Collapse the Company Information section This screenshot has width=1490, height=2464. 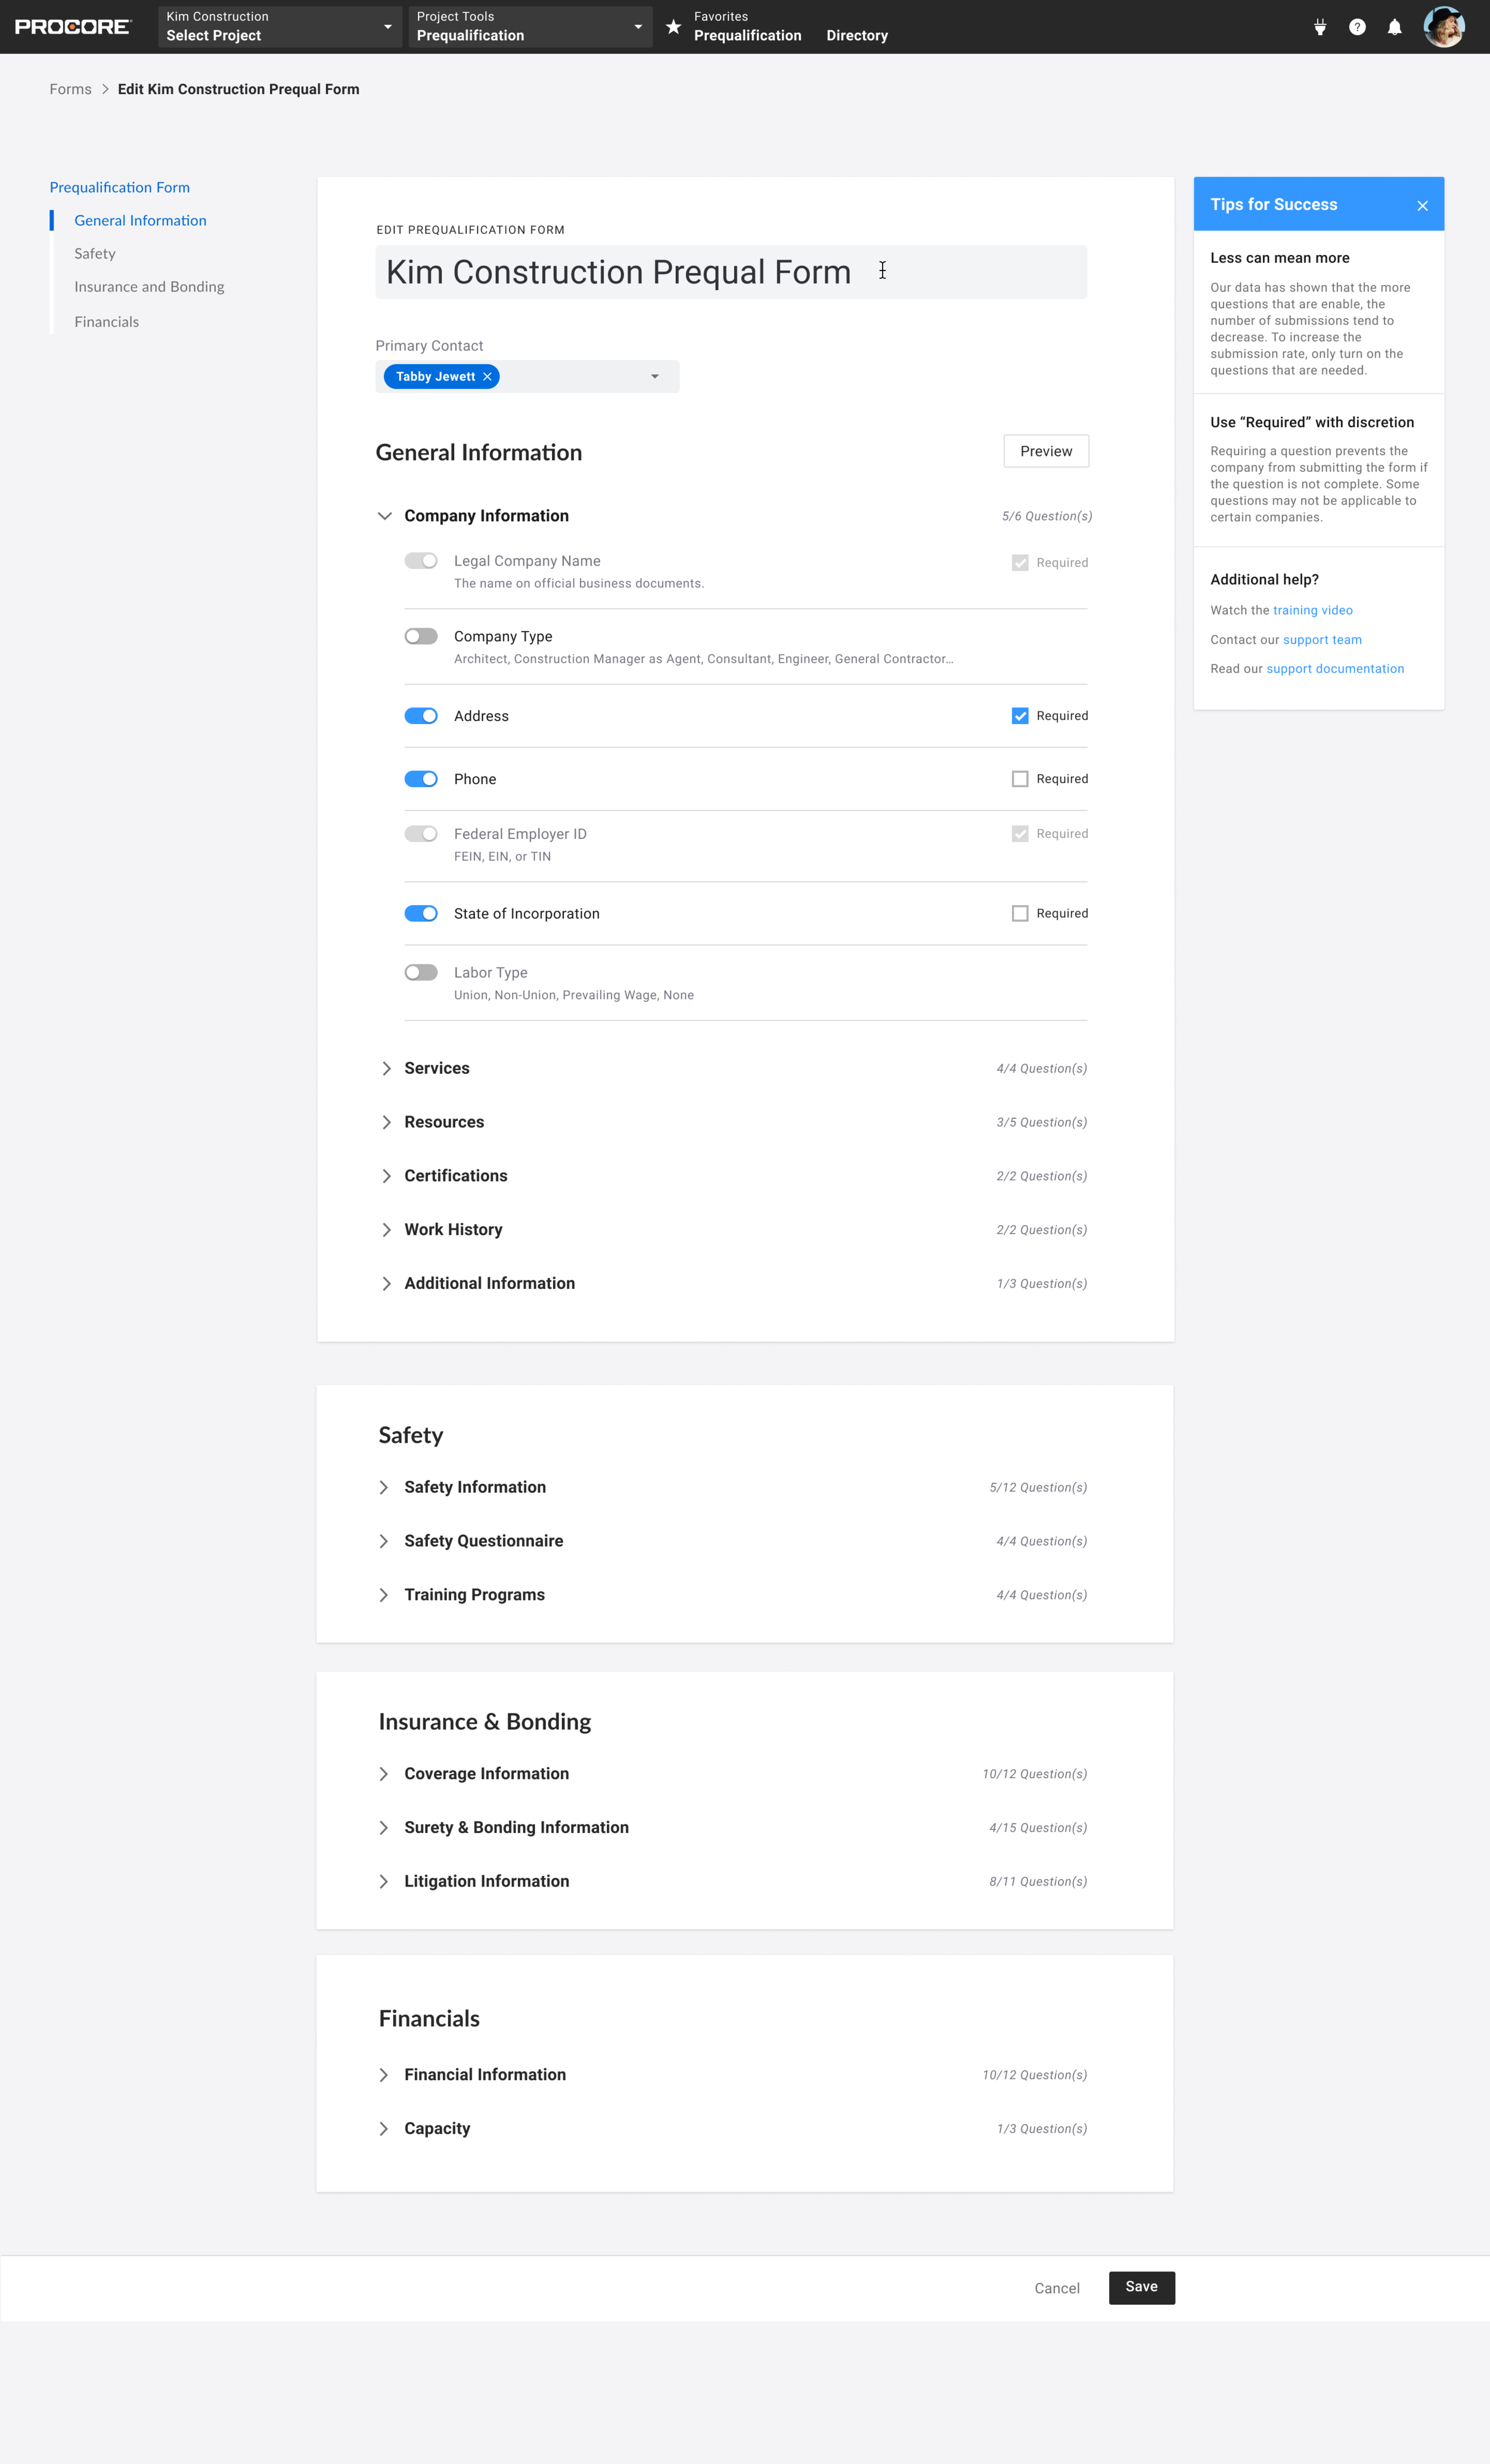[385, 516]
